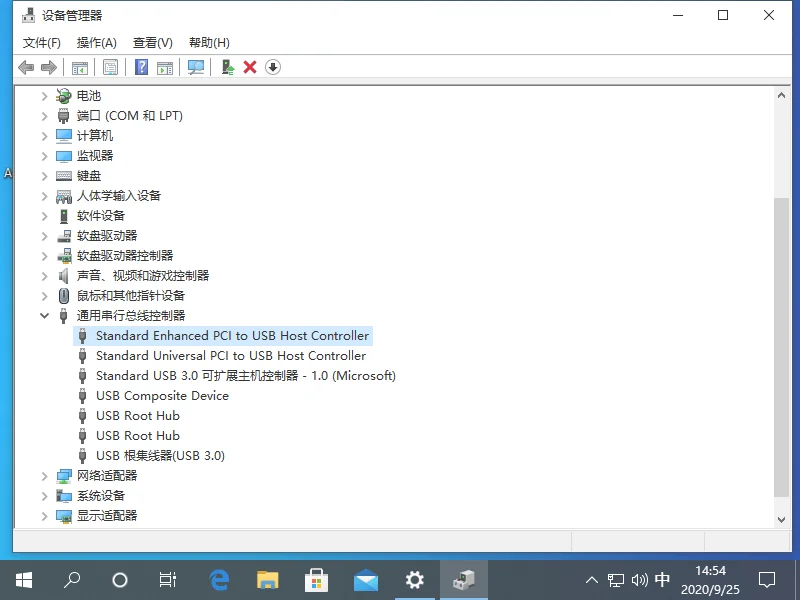The image size is (800, 600).
Task: Open the volume control tray icon
Action: pos(639,580)
